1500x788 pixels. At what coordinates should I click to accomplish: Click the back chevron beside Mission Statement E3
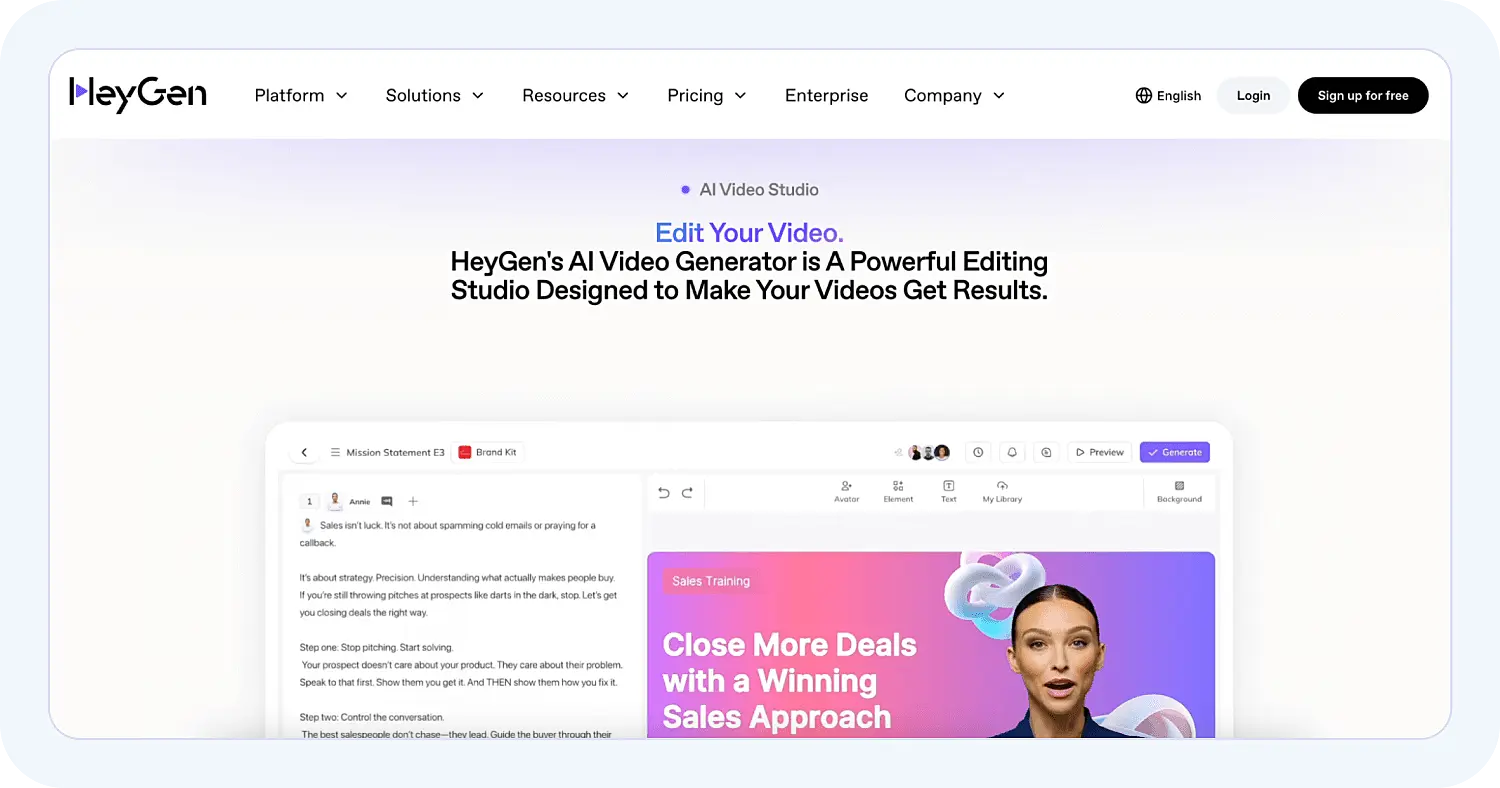click(305, 452)
